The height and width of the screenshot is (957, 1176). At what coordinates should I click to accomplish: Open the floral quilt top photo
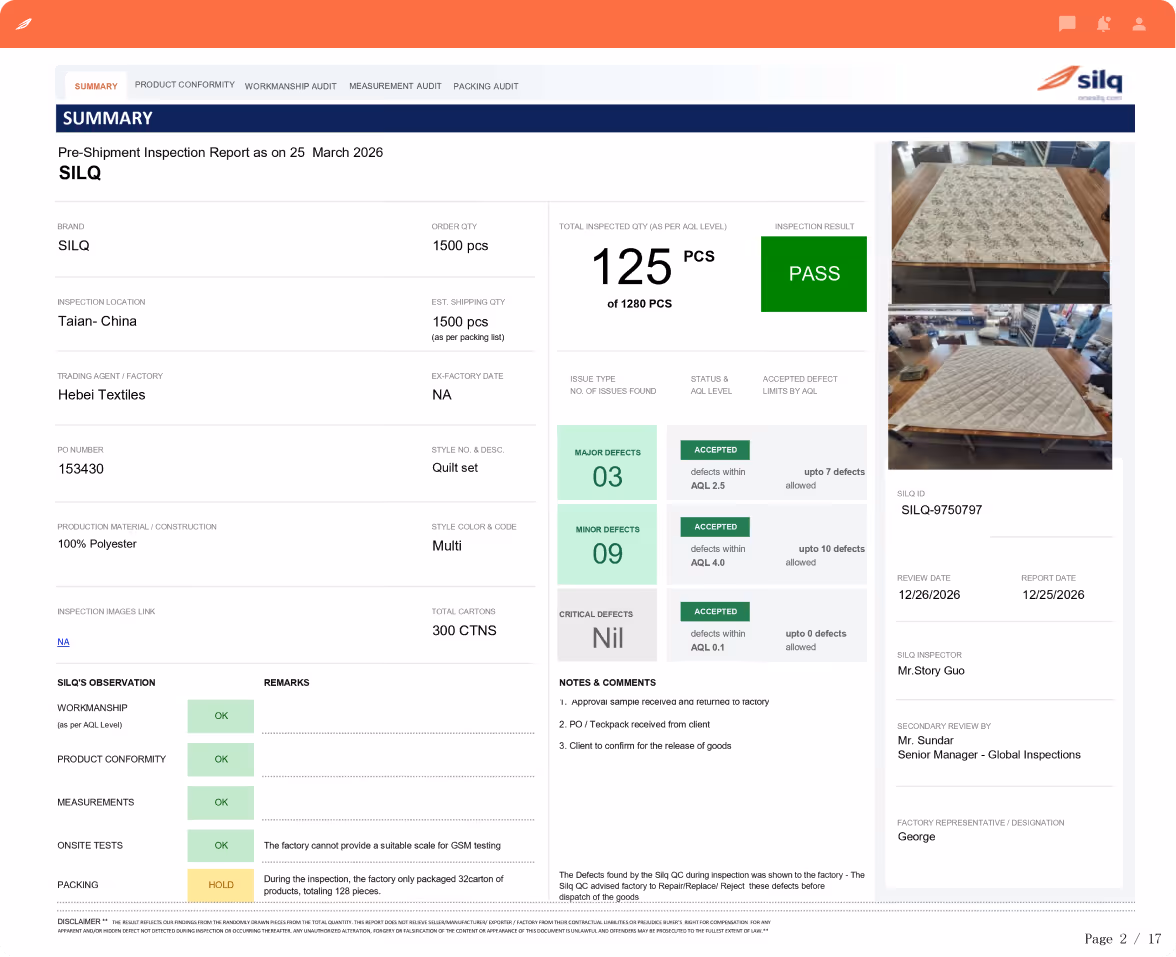tap(1000, 222)
